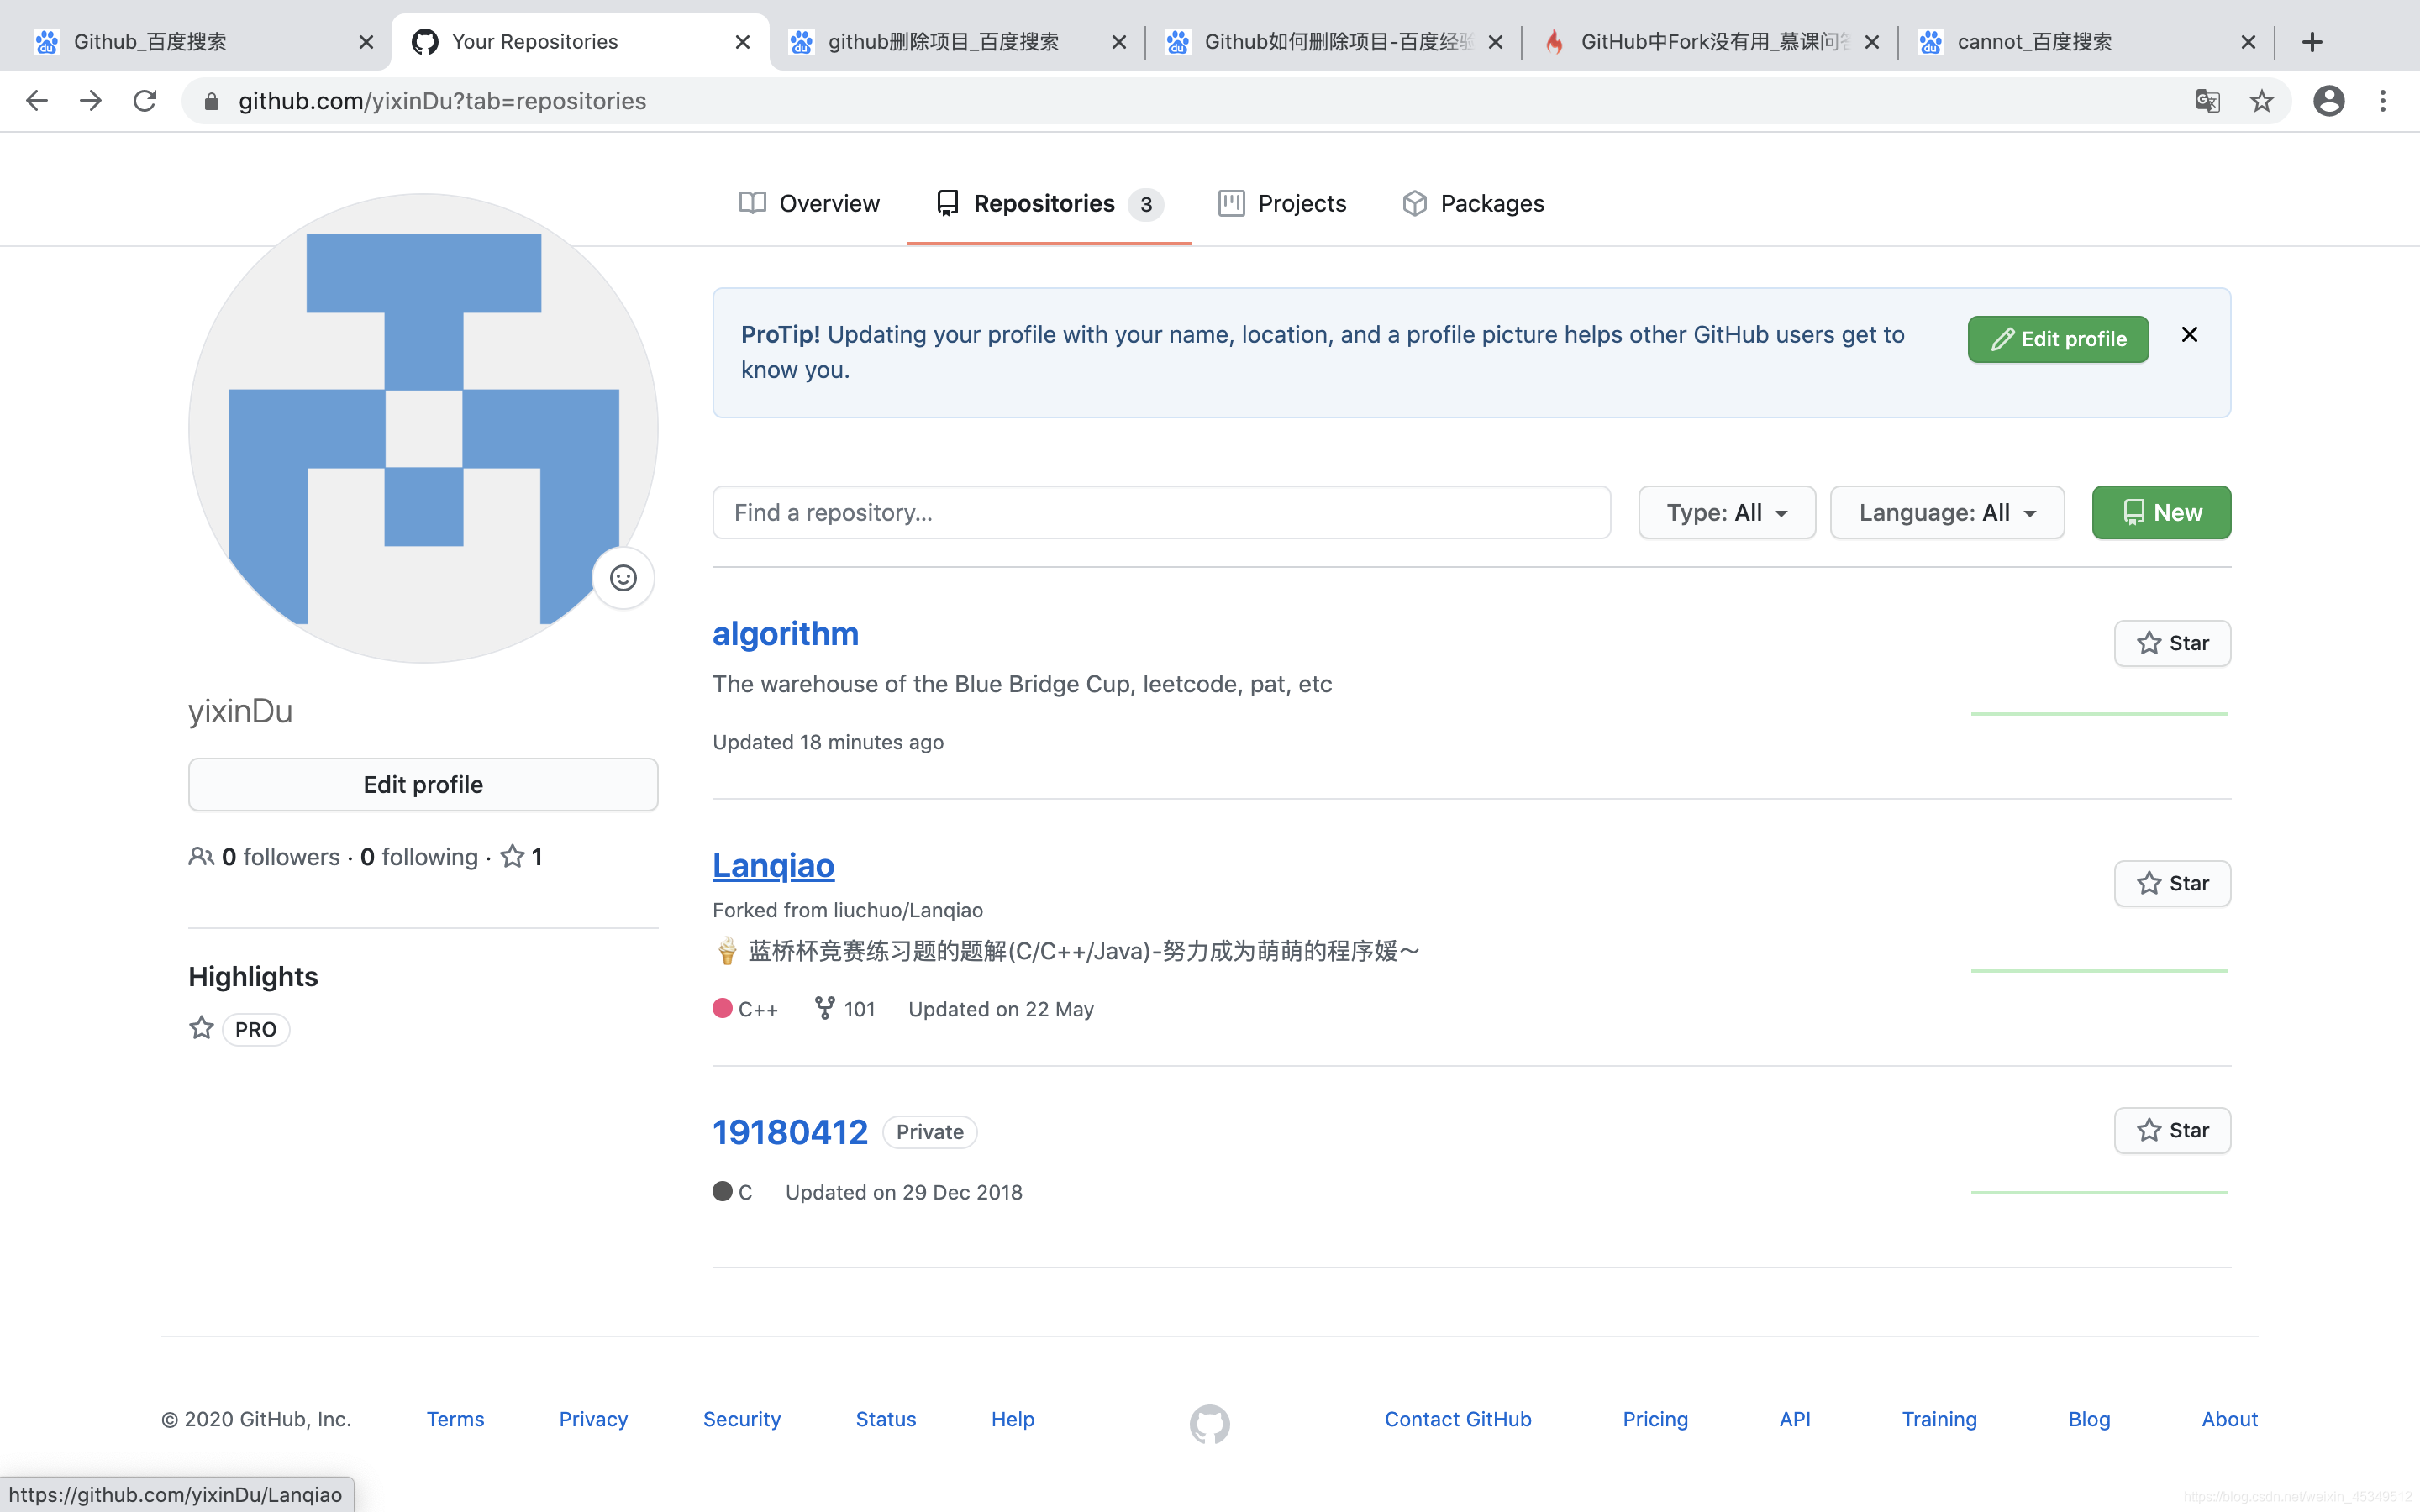The width and height of the screenshot is (2420, 1512).
Task: Open the Privacy footer link
Action: point(593,1419)
